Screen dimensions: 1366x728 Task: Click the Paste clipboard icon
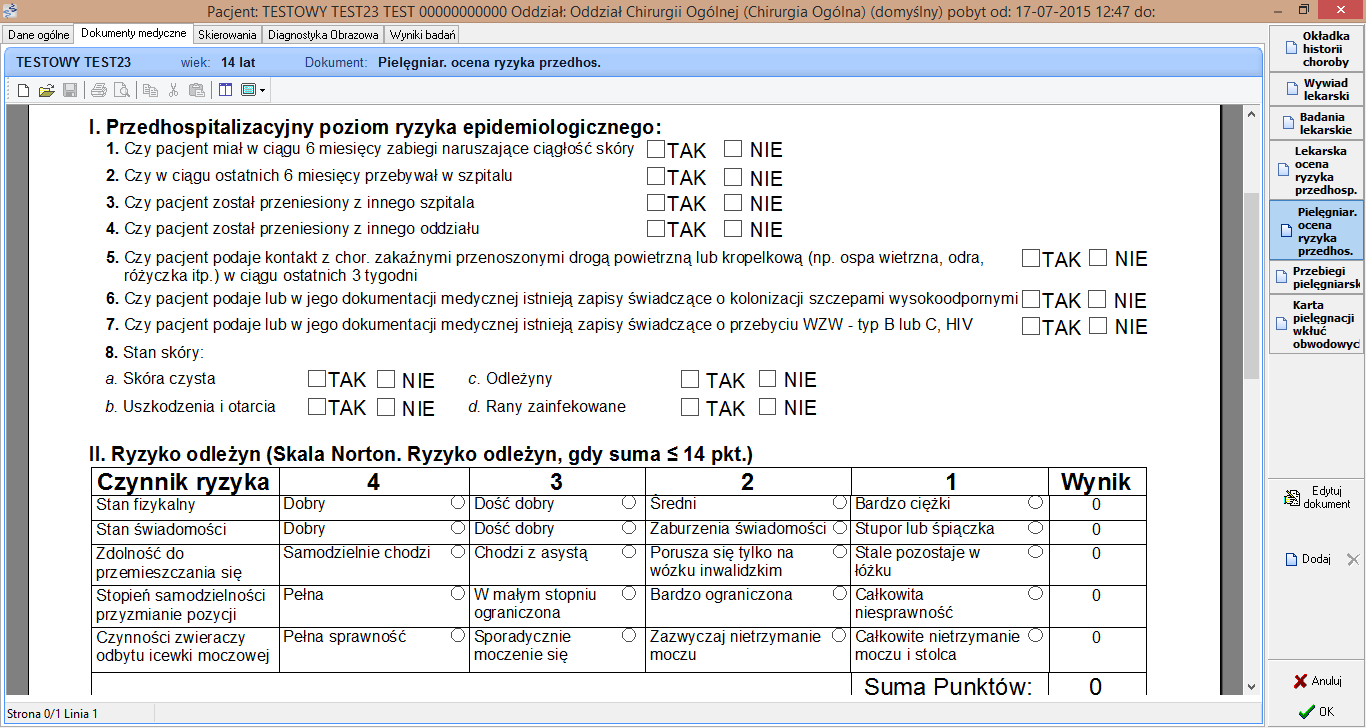coord(197,90)
